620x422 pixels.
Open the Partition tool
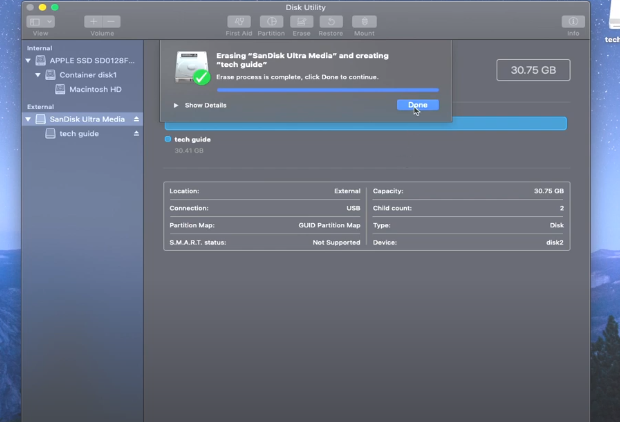tap(271, 22)
